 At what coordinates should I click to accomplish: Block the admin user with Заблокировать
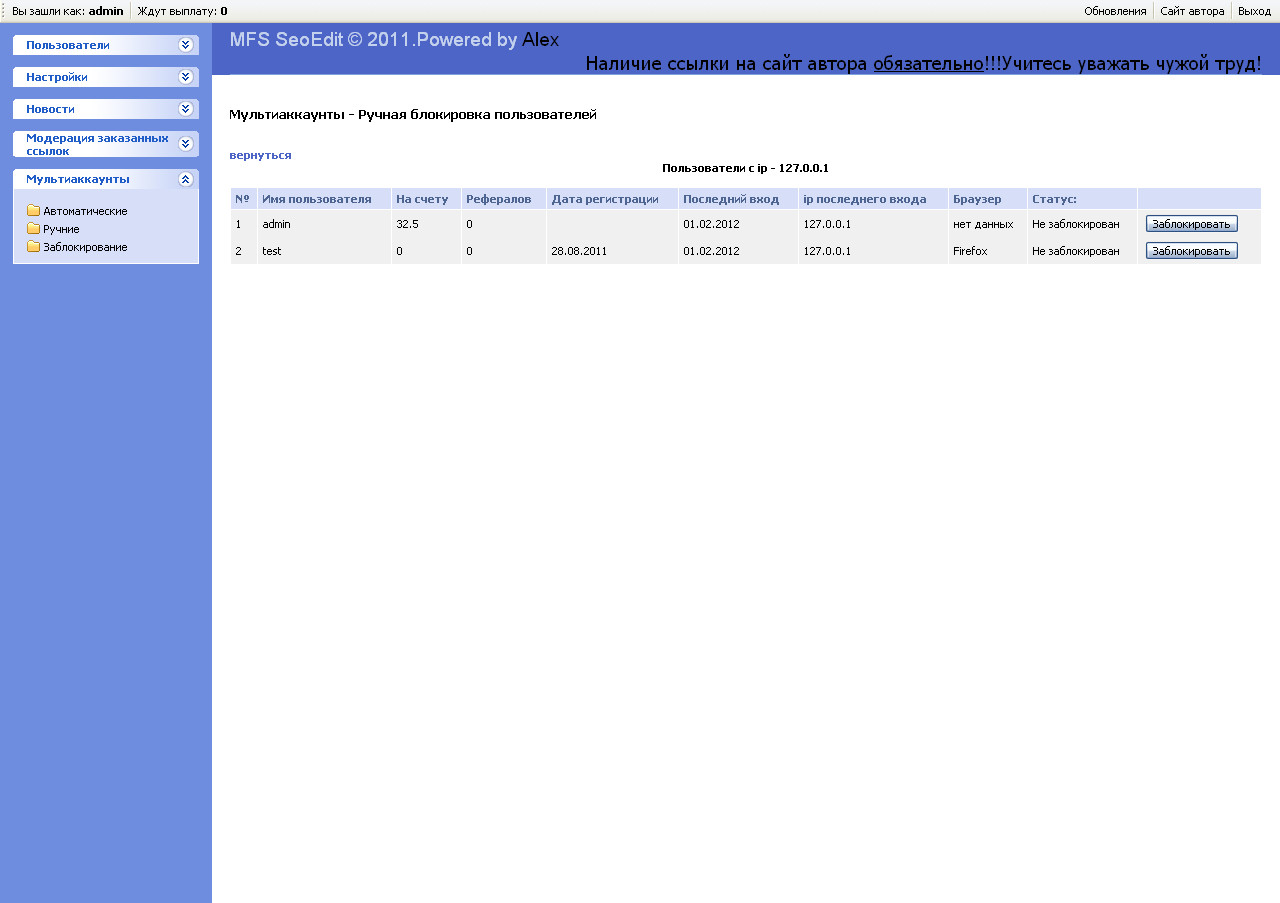1192,224
